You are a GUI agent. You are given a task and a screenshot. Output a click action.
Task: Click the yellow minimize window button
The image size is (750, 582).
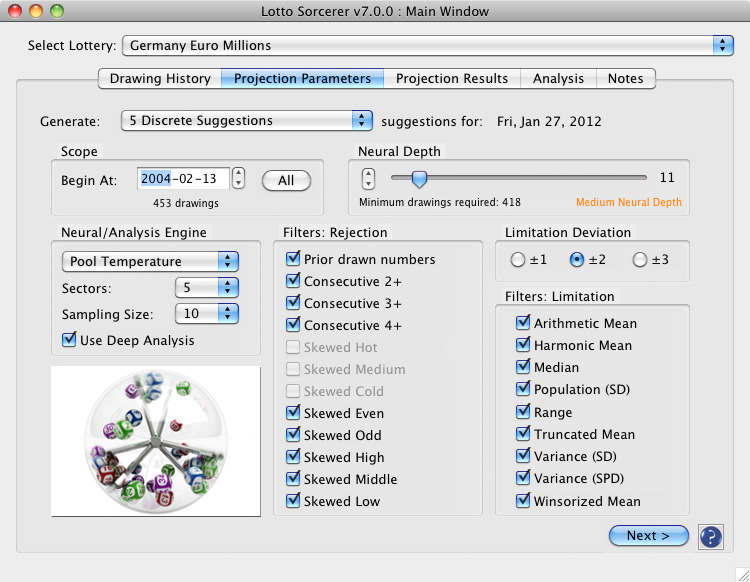pyautogui.click(x=36, y=11)
